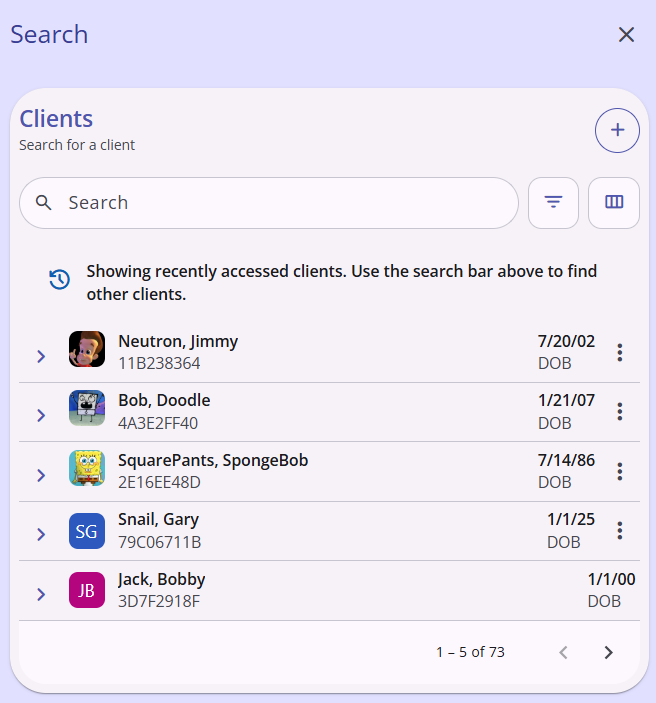Open more options for SquarePants, SpongeBob
656x703 pixels.
[x=620, y=471]
